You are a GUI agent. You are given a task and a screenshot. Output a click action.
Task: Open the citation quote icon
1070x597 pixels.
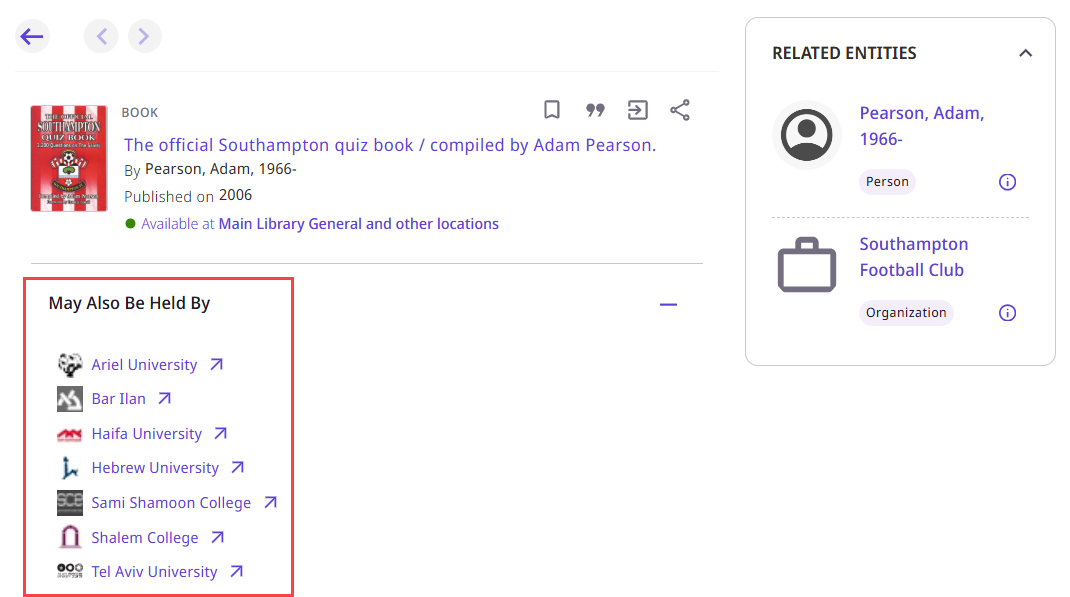pos(595,110)
